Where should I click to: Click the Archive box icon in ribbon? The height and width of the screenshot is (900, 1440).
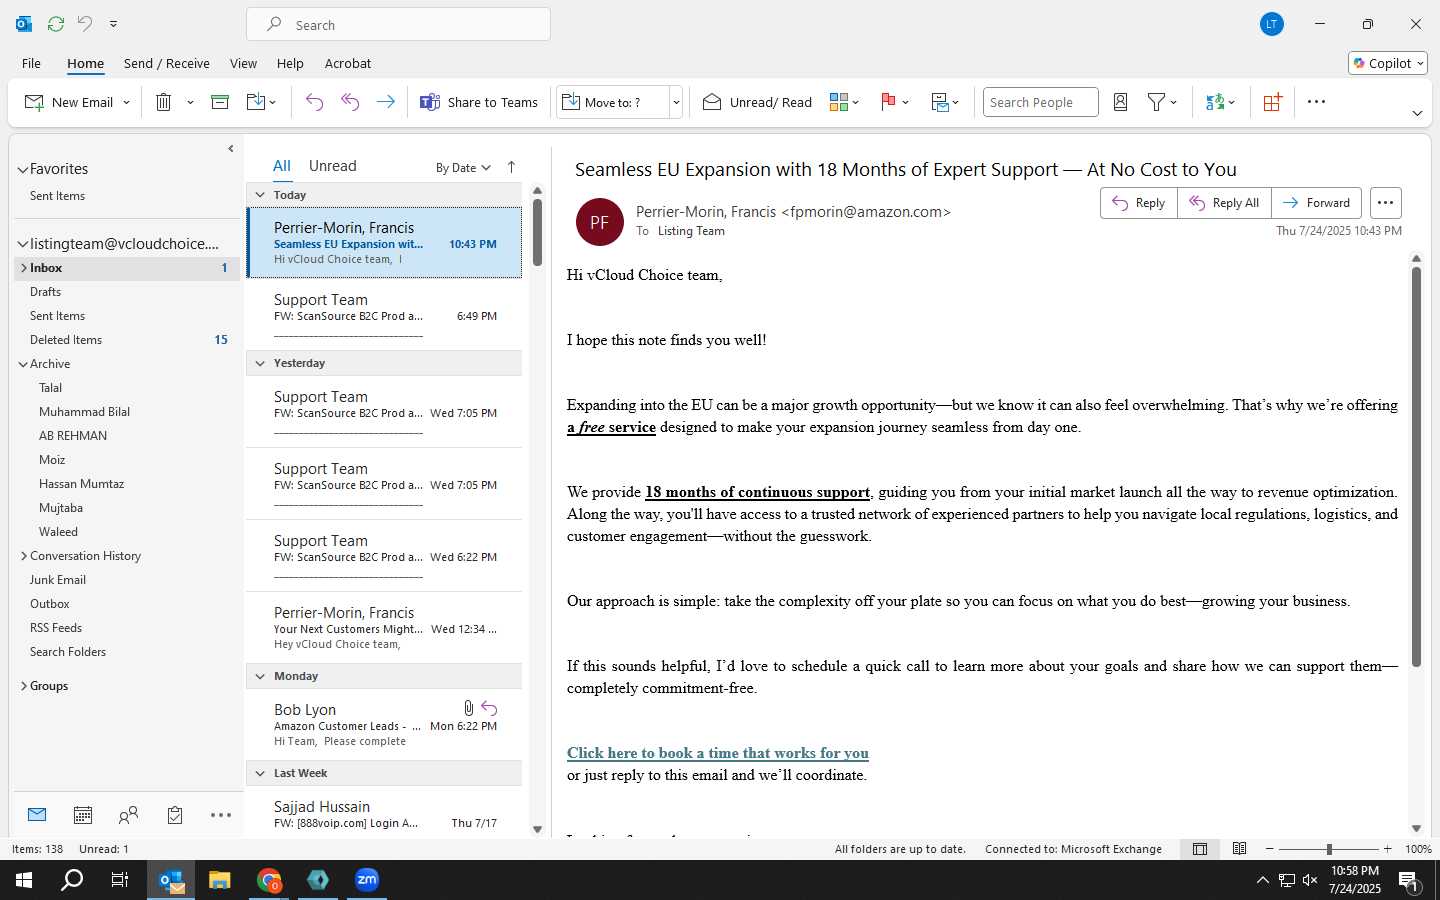220,102
